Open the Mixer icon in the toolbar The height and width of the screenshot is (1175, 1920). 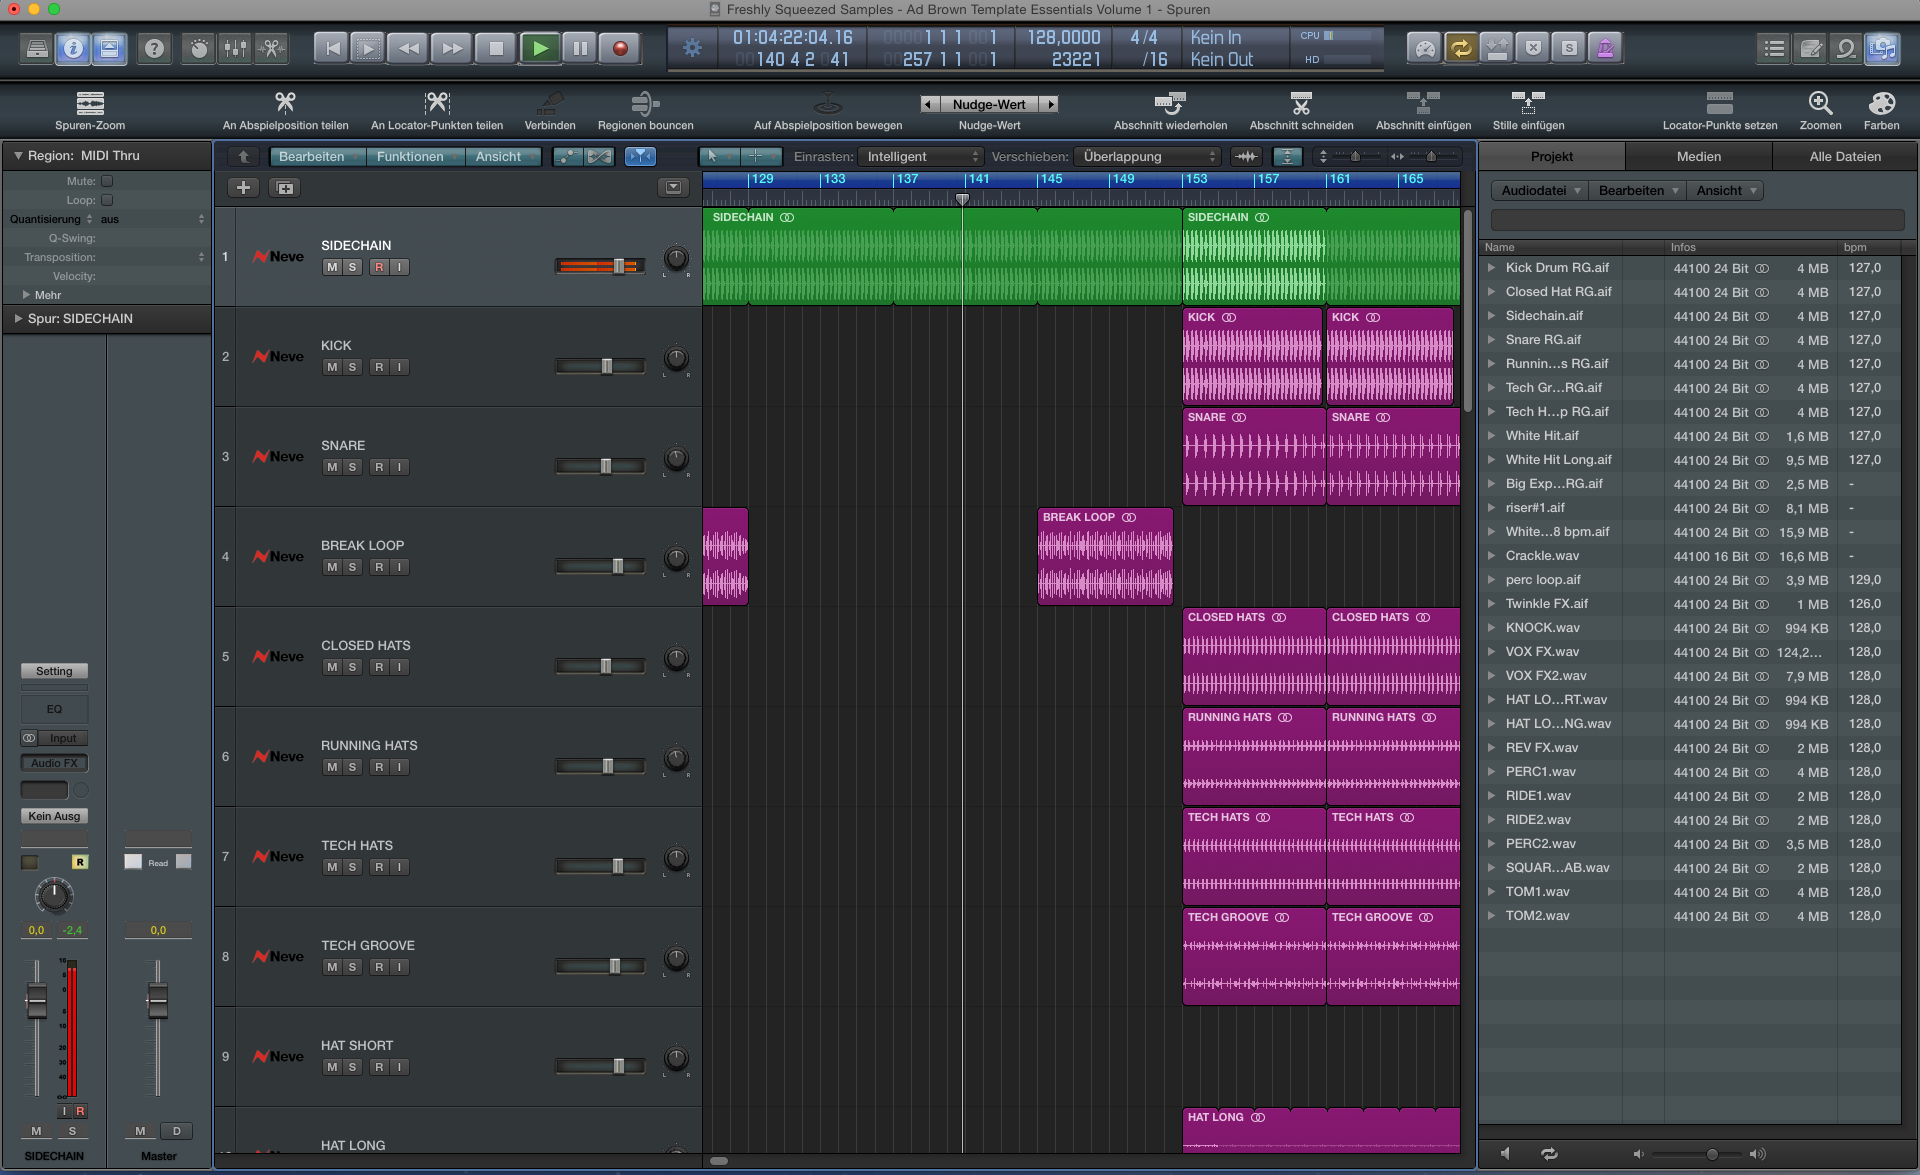tap(234, 48)
